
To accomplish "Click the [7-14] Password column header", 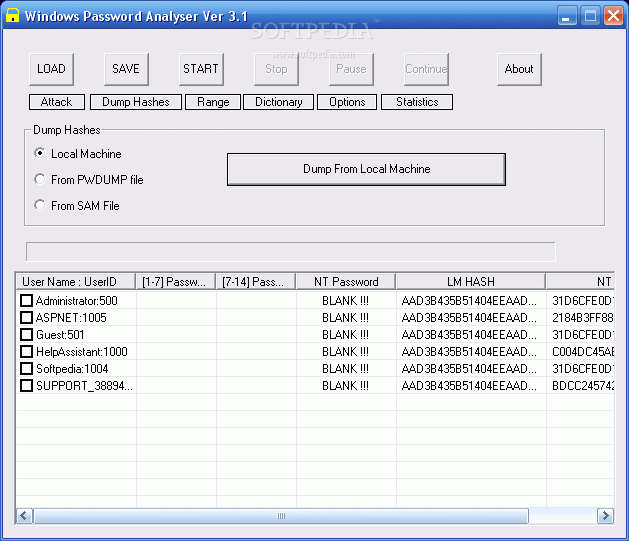I will click(x=256, y=282).
